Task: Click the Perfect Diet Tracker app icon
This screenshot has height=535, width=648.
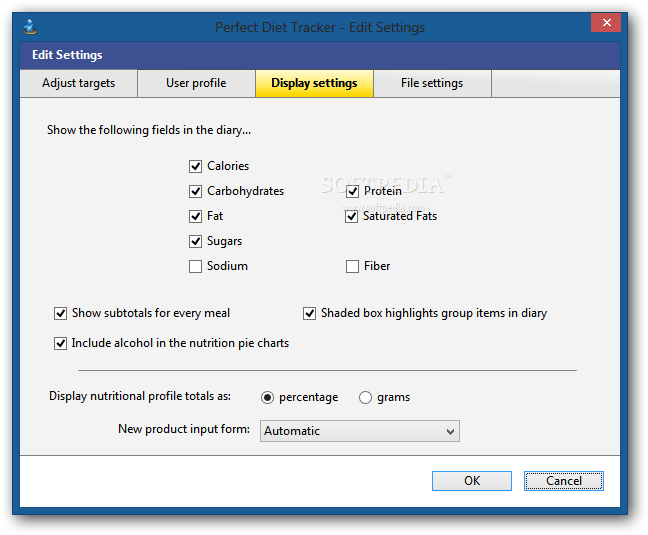Action: (30, 27)
